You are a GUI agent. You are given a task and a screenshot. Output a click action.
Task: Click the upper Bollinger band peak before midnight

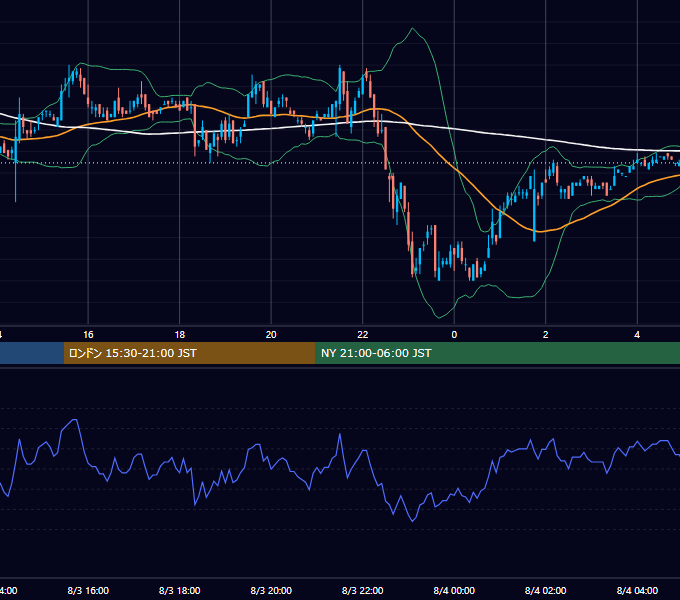[412, 29]
